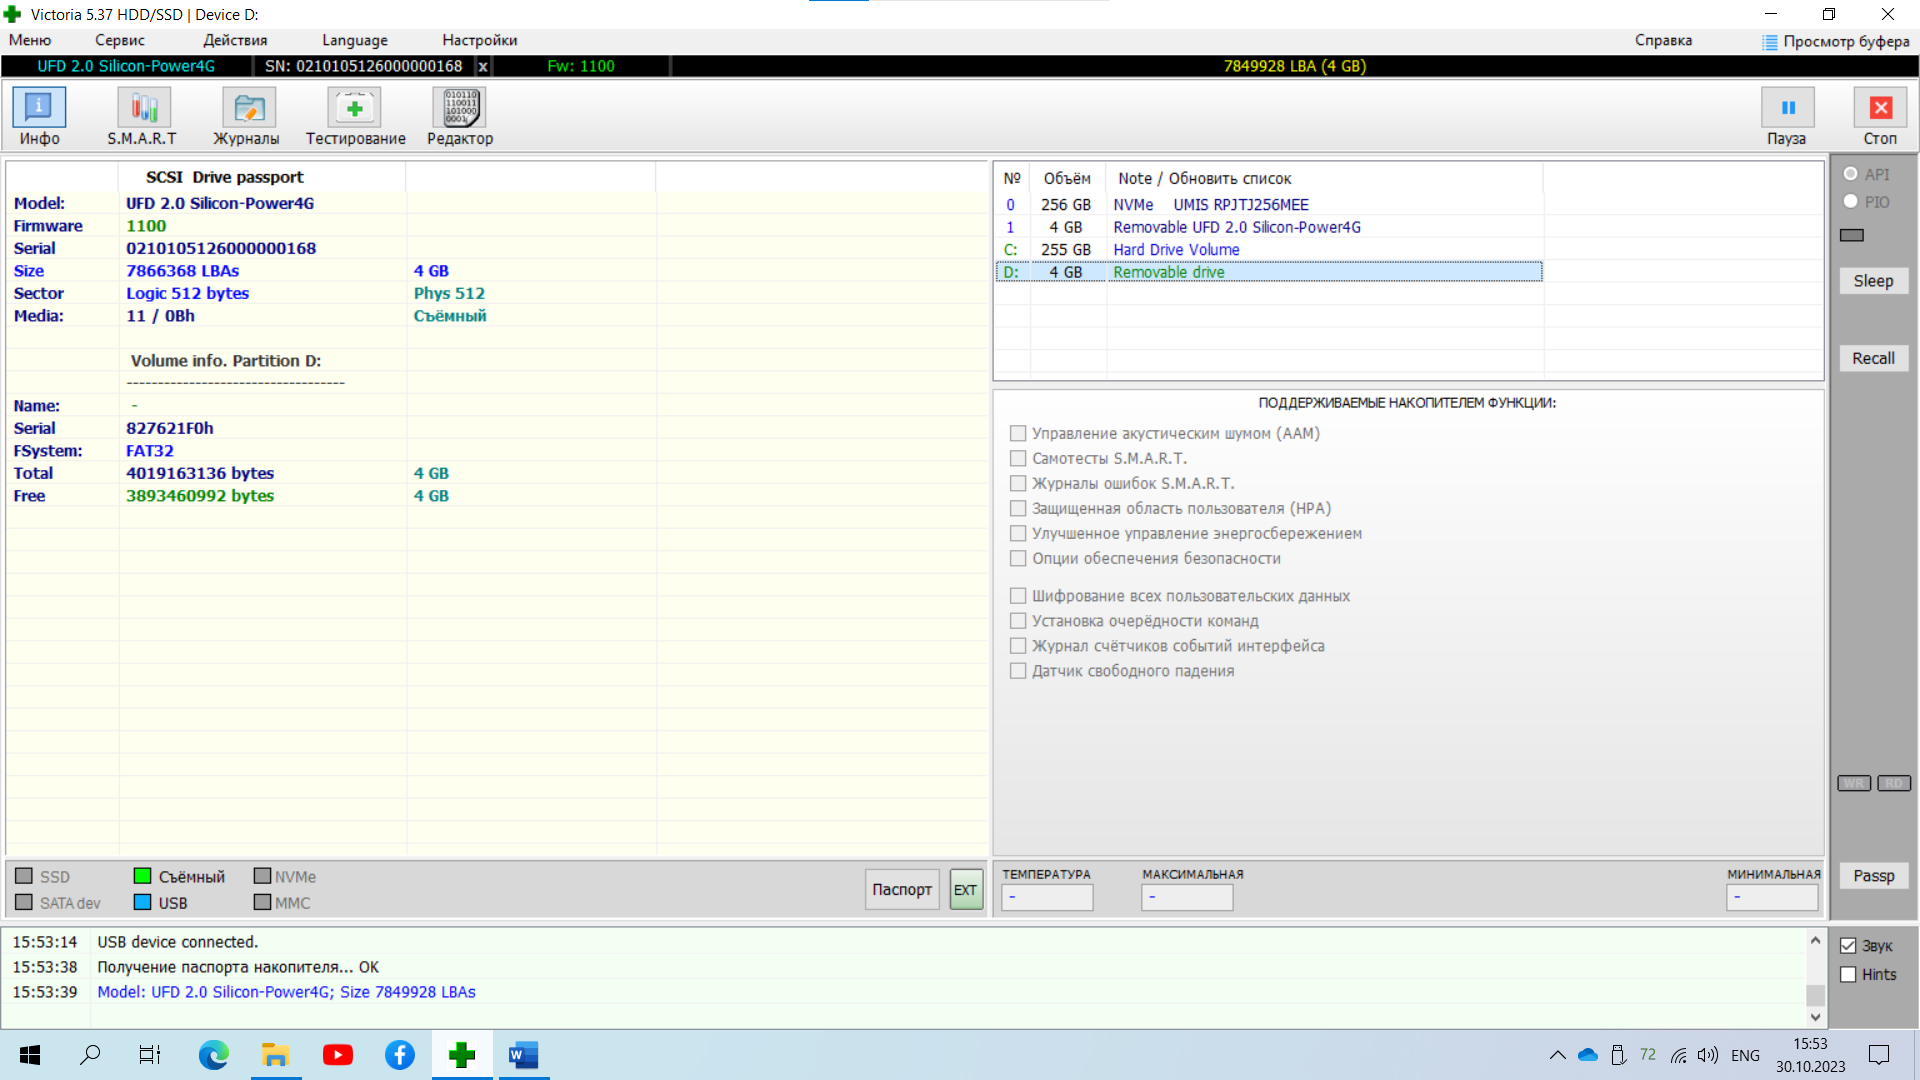Toggle Защищенная область пользователя (HPA) checkbox

point(1018,508)
